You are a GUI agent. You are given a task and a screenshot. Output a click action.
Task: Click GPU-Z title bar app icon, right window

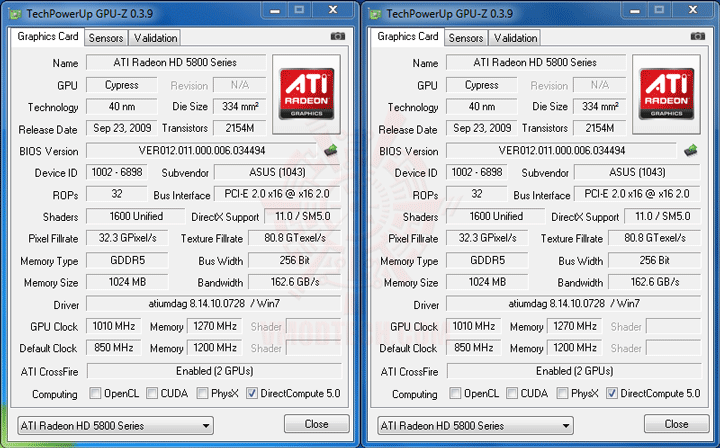click(375, 14)
